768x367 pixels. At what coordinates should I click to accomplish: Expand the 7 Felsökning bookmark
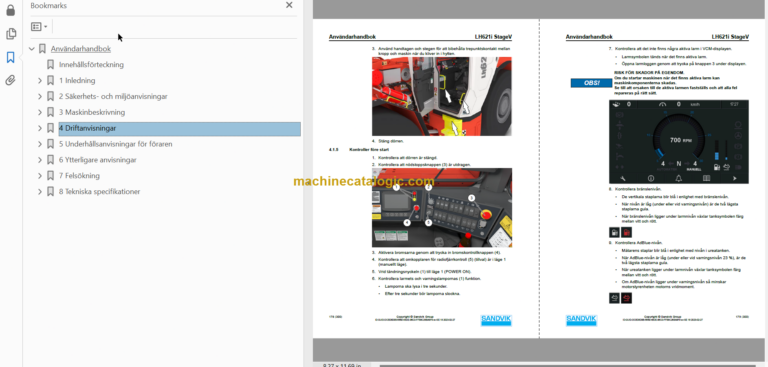coord(40,175)
